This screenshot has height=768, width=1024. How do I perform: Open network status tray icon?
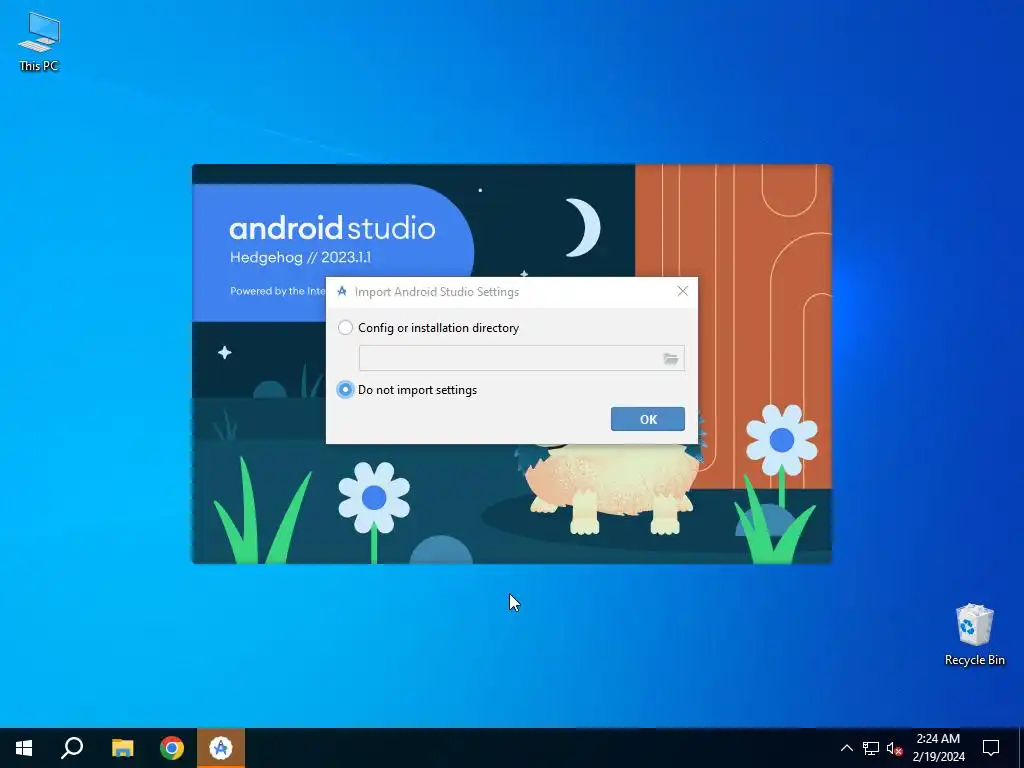point(871,748)
